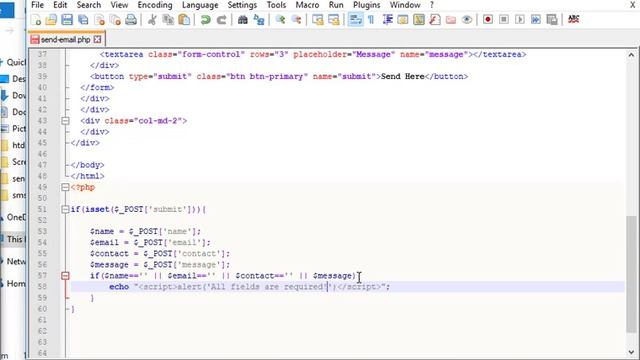The width and height of the screenshot is (640, 360).
Task: Collapse the red fold marker line 57
Action: [65, 276]
